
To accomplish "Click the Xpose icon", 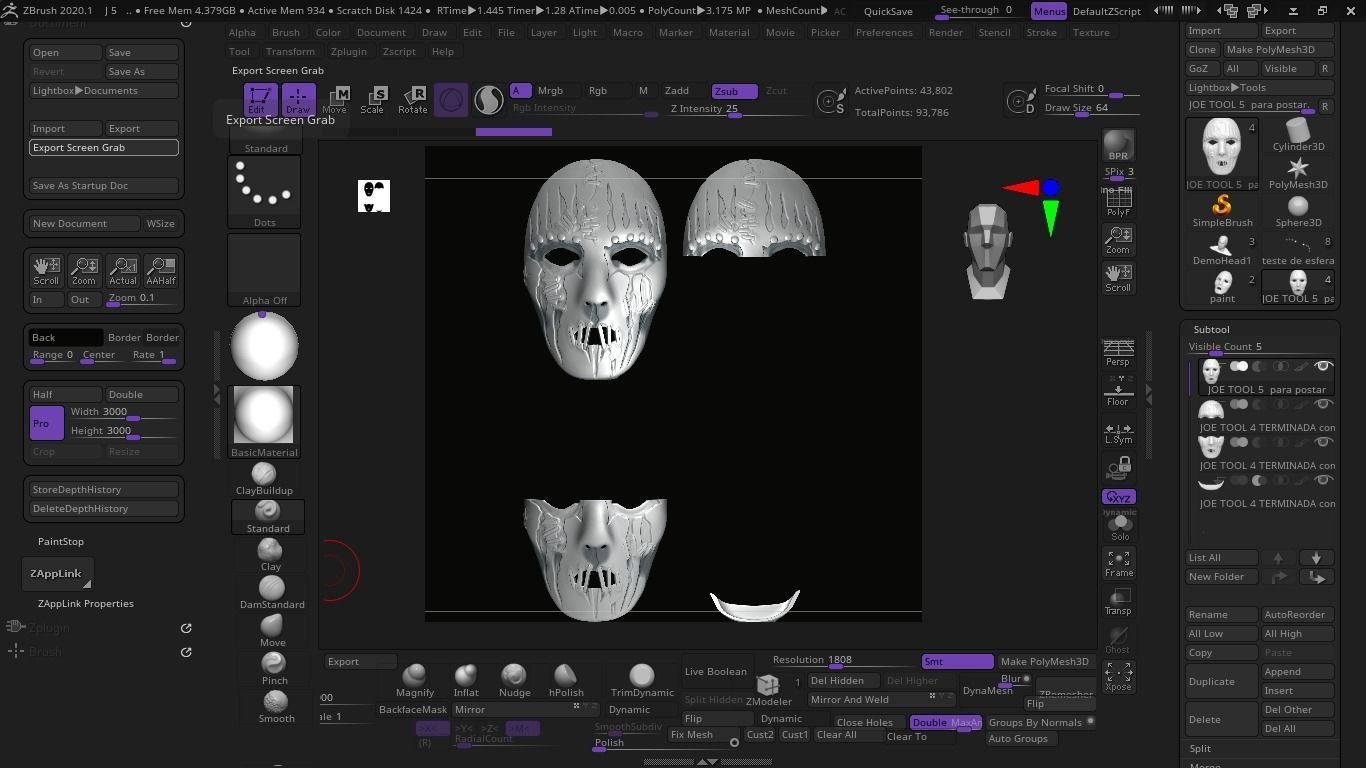I will [x=1118, y=677].
